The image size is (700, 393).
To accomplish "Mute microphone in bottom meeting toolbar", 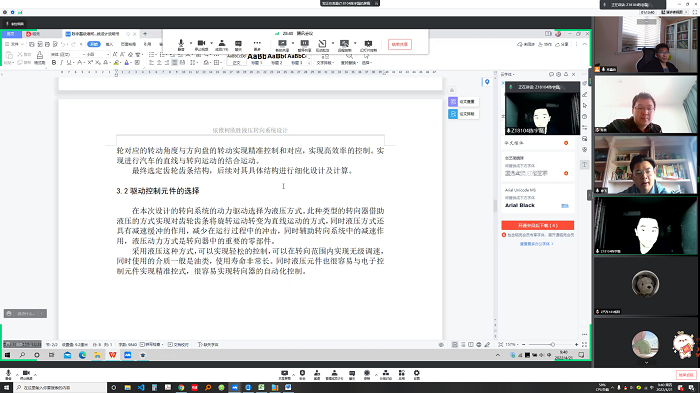I will point(8,373).
